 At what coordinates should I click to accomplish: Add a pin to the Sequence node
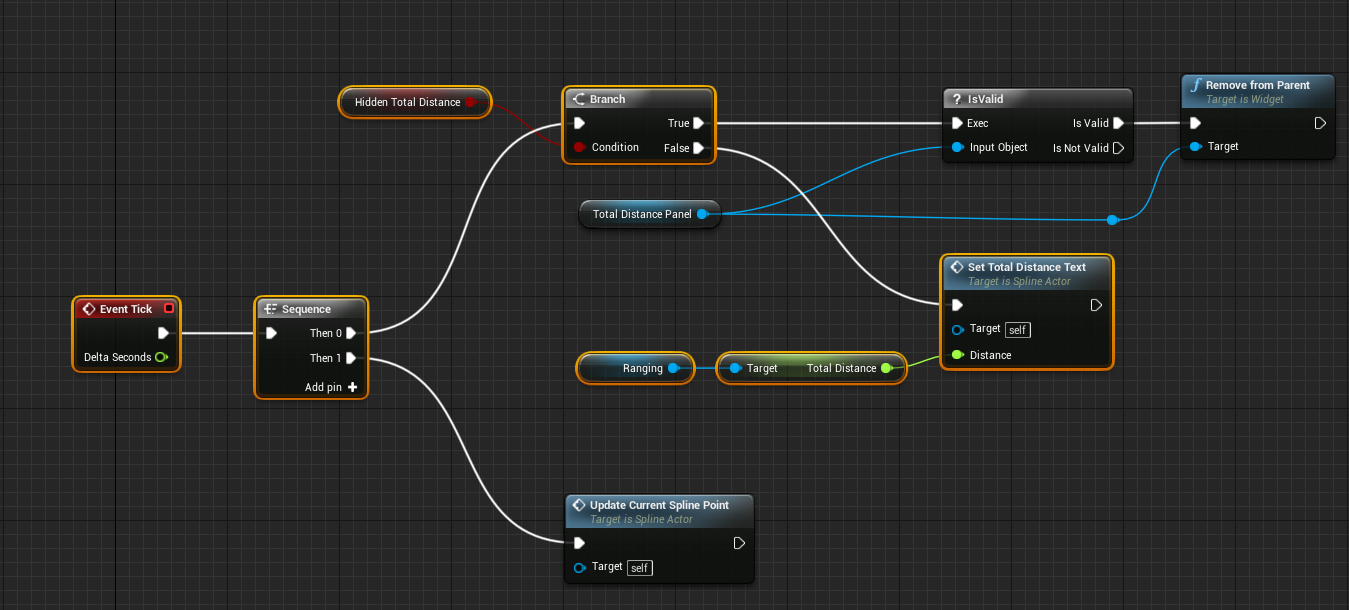(x=331, y=387)
